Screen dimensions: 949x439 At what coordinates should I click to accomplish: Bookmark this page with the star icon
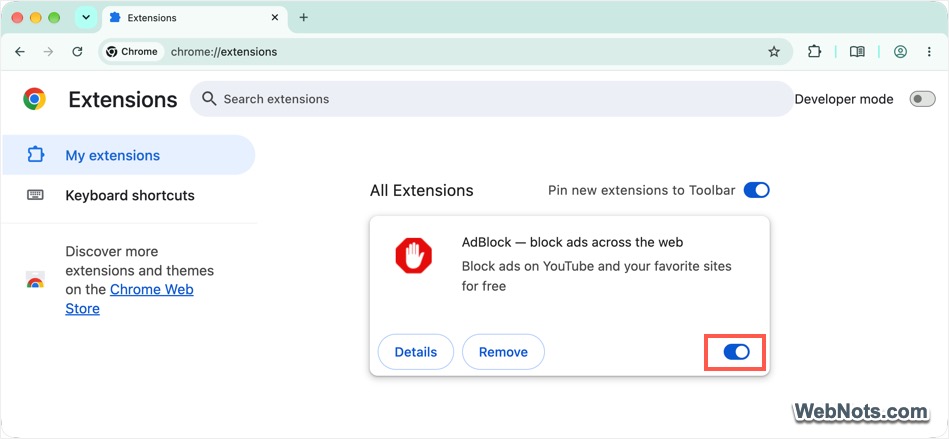[773, 52]
